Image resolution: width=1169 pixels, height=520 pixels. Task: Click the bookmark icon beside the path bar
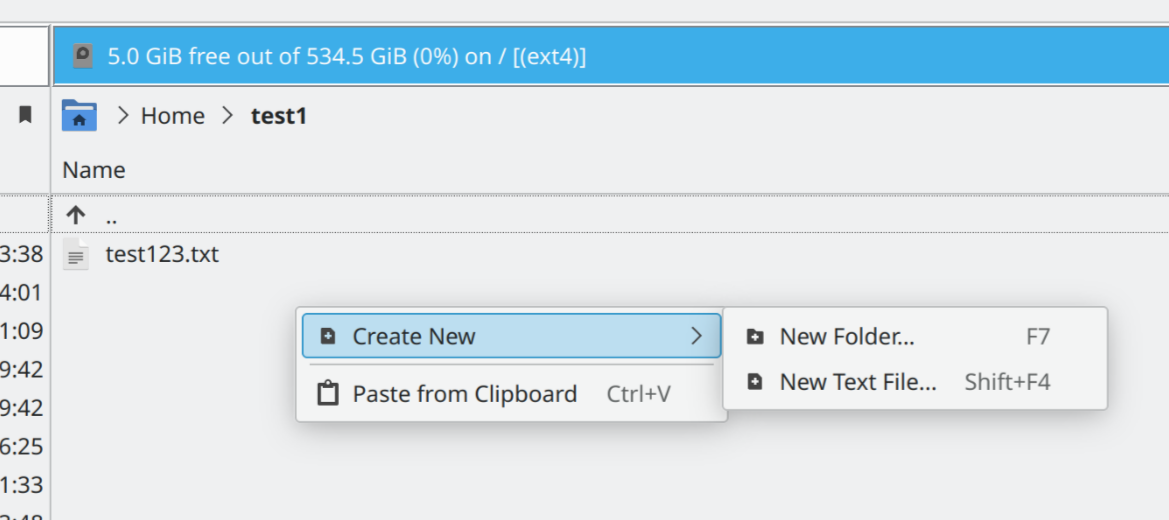25,115
